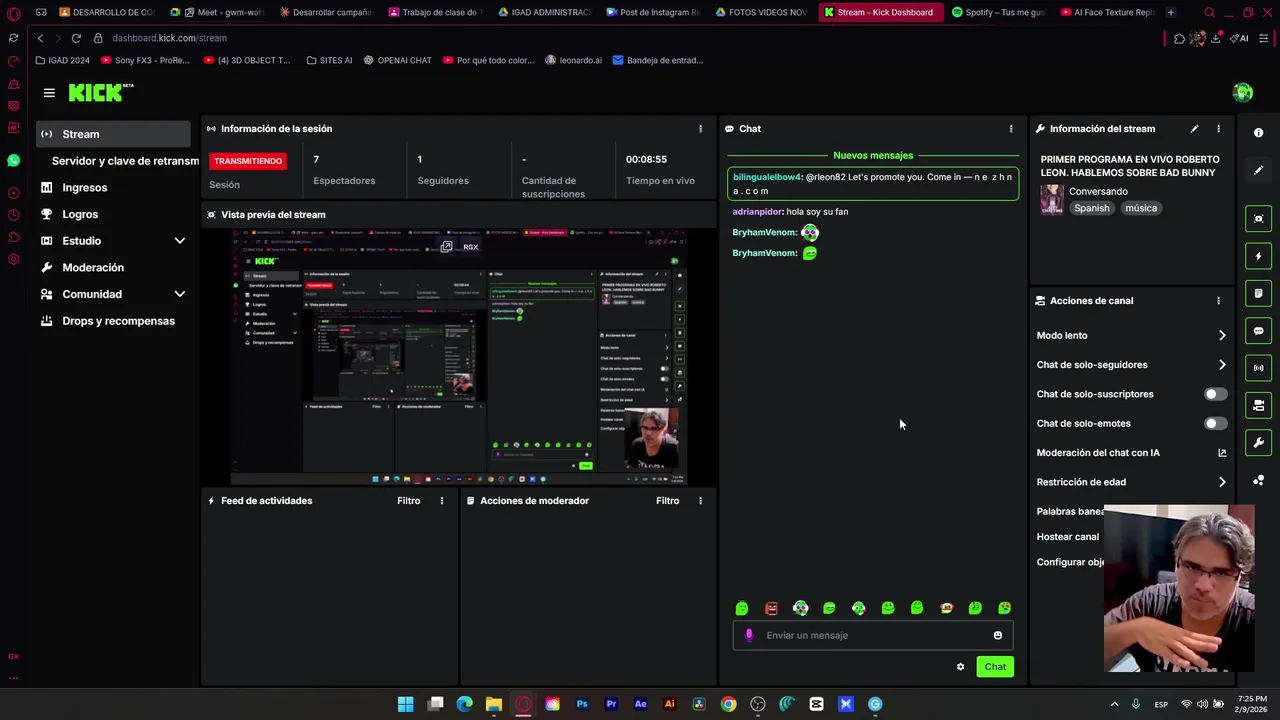Open Chat panel three-dot menu
Viewport: 1280px width, 720px height.
(1011, 128)
